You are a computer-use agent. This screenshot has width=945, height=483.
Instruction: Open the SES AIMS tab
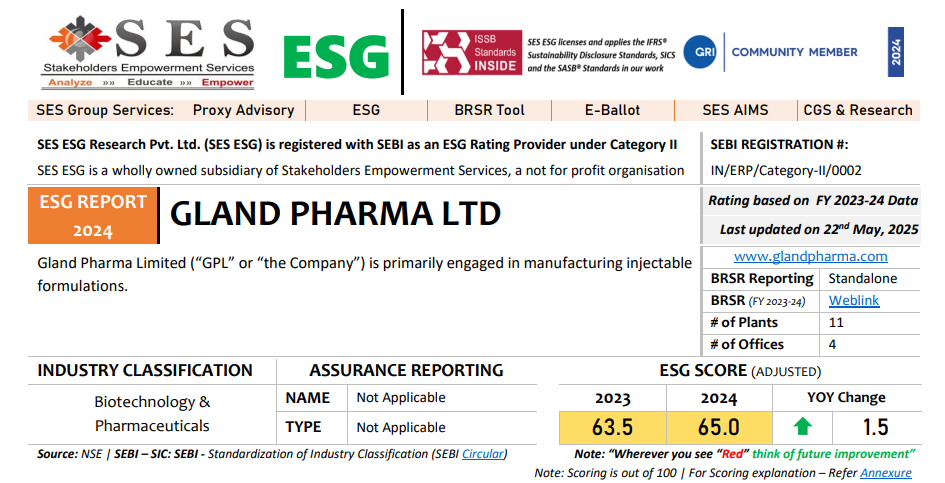coord(735,110)
